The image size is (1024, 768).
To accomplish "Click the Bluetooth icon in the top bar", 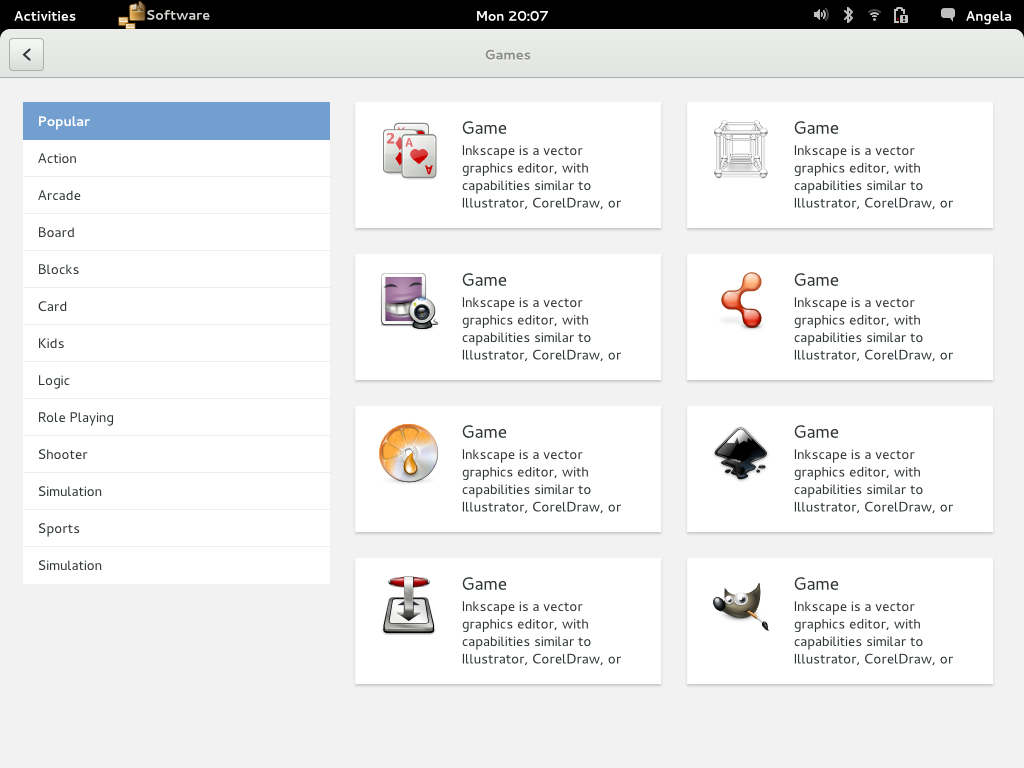I will pyautogui.click(x=846, y=15).
